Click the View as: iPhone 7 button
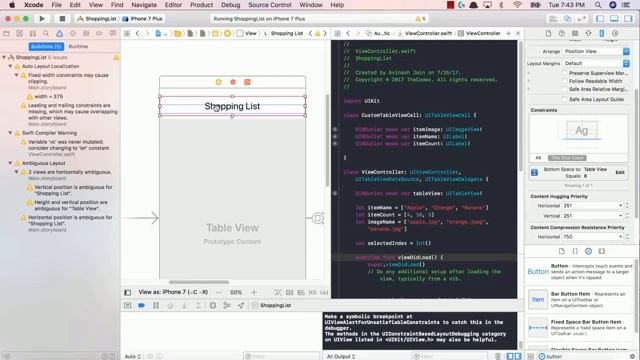Image resolution: width=640 pixels, height=360 pixels. pos(173,292)
